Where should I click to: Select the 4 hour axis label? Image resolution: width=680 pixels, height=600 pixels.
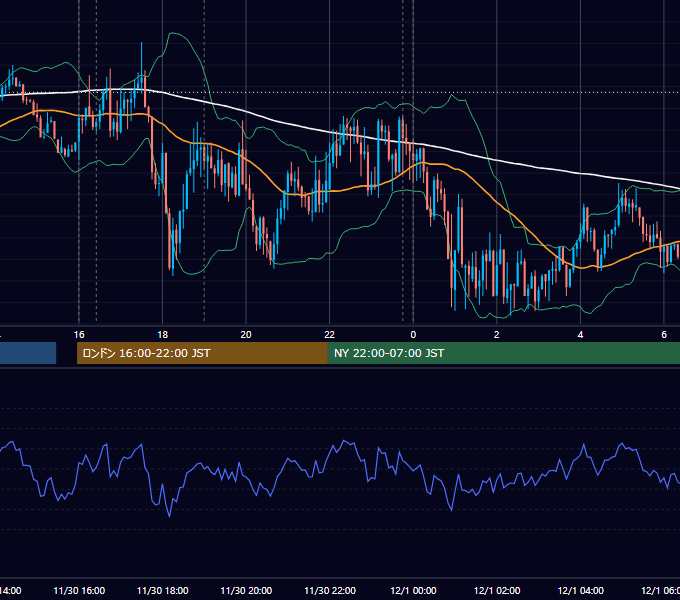pos(580,335)
